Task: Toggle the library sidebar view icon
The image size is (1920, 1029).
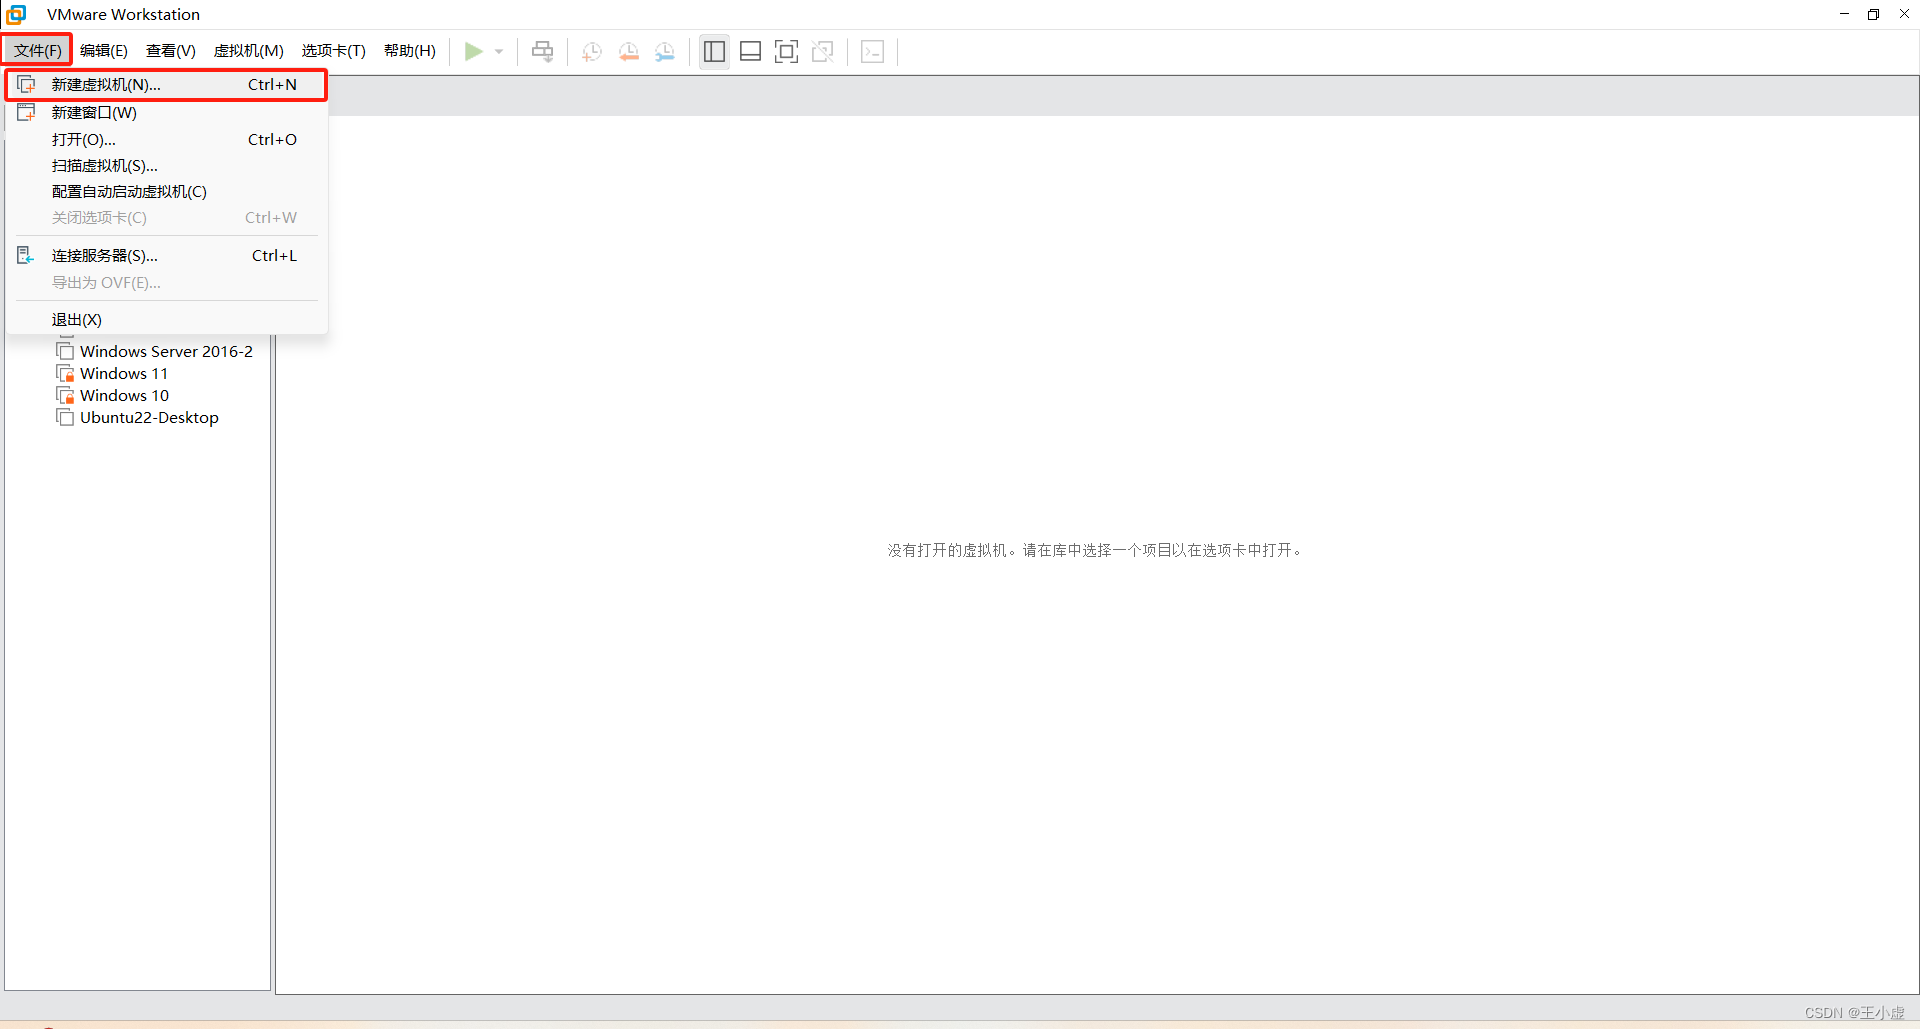Action: (x=714, y=51)
